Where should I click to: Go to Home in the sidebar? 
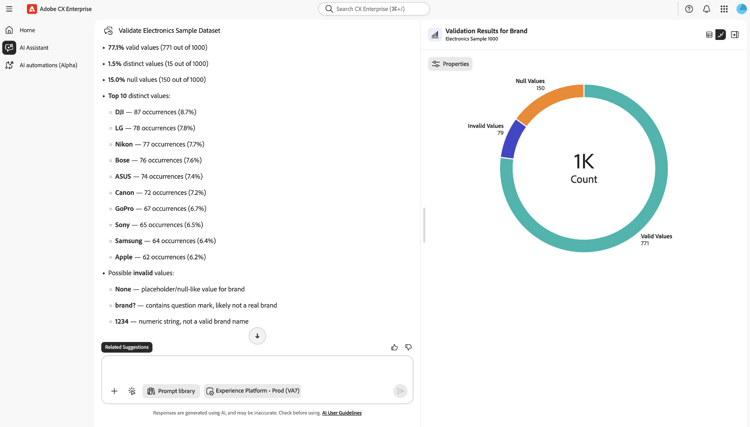pos(27,30)
